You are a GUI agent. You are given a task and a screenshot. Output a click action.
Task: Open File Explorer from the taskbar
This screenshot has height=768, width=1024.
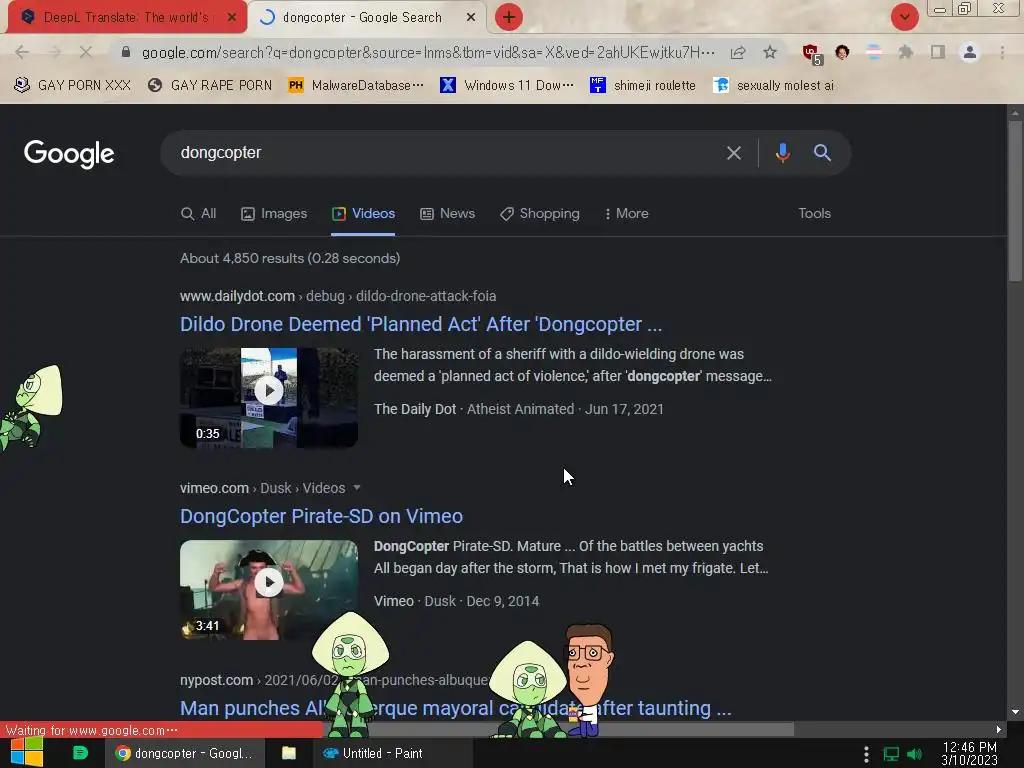[289, 753]
